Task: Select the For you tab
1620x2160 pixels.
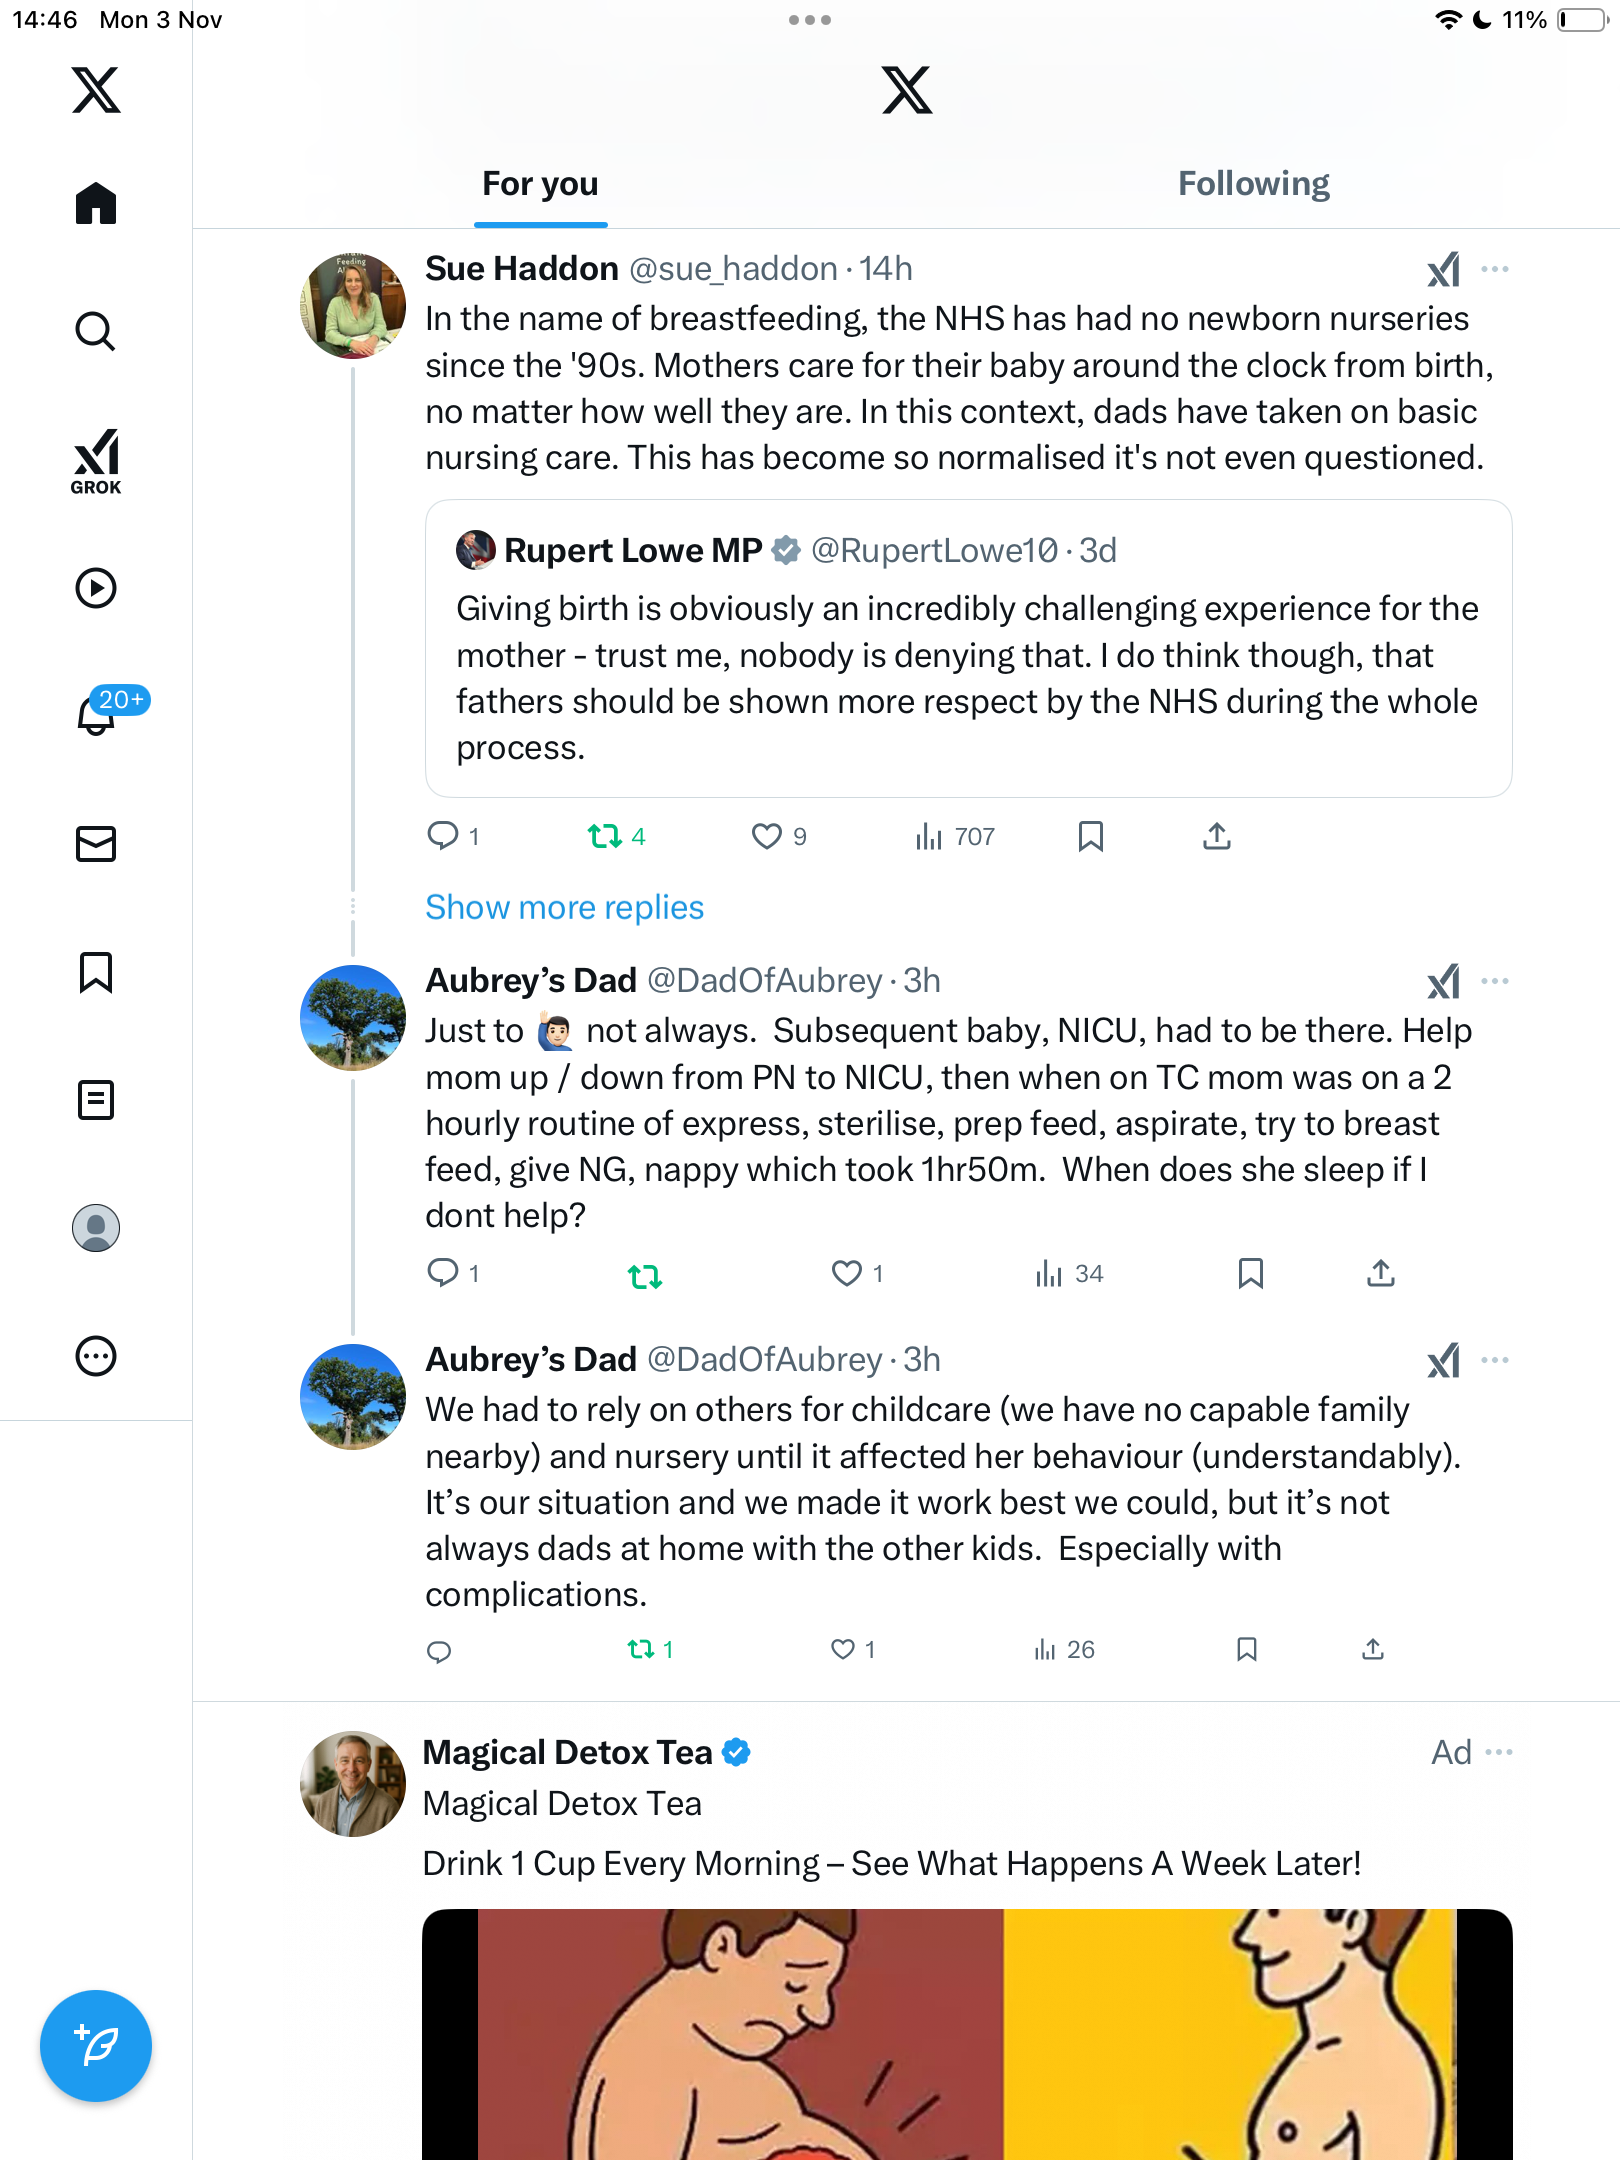Action: pyautogui.click(x=540, y=184)
